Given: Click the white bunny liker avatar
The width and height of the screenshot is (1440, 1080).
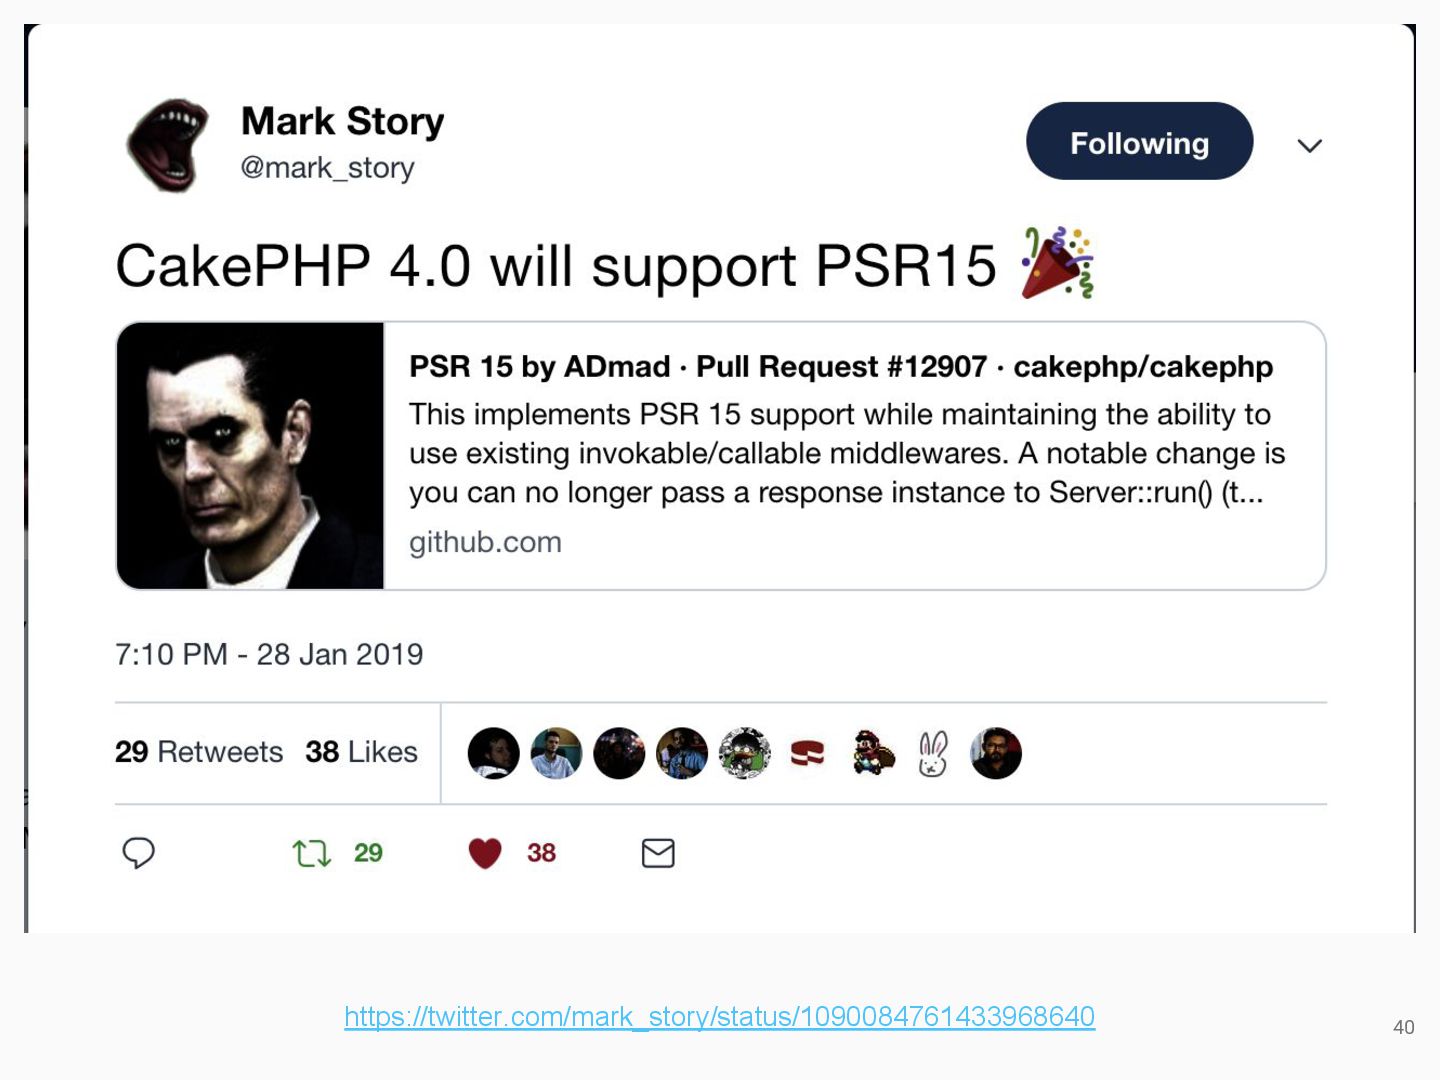Looking at the screenshot, I should [933, 753].
